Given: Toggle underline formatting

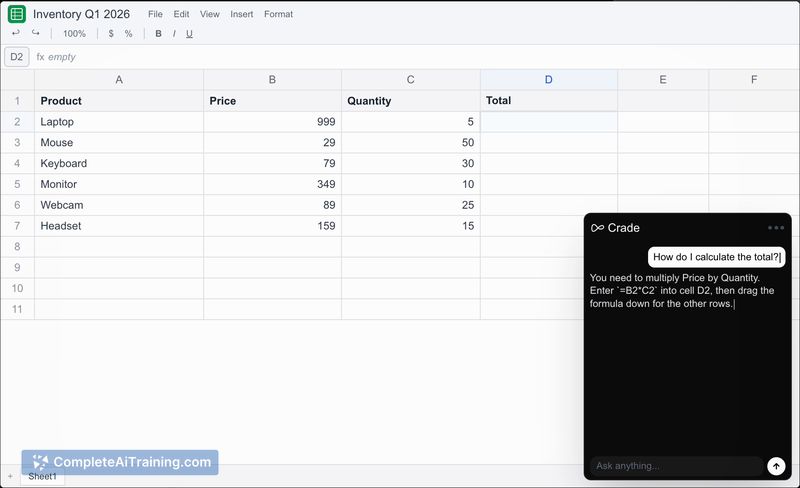Looking at the screenshot, I should [x=189, y=34].
